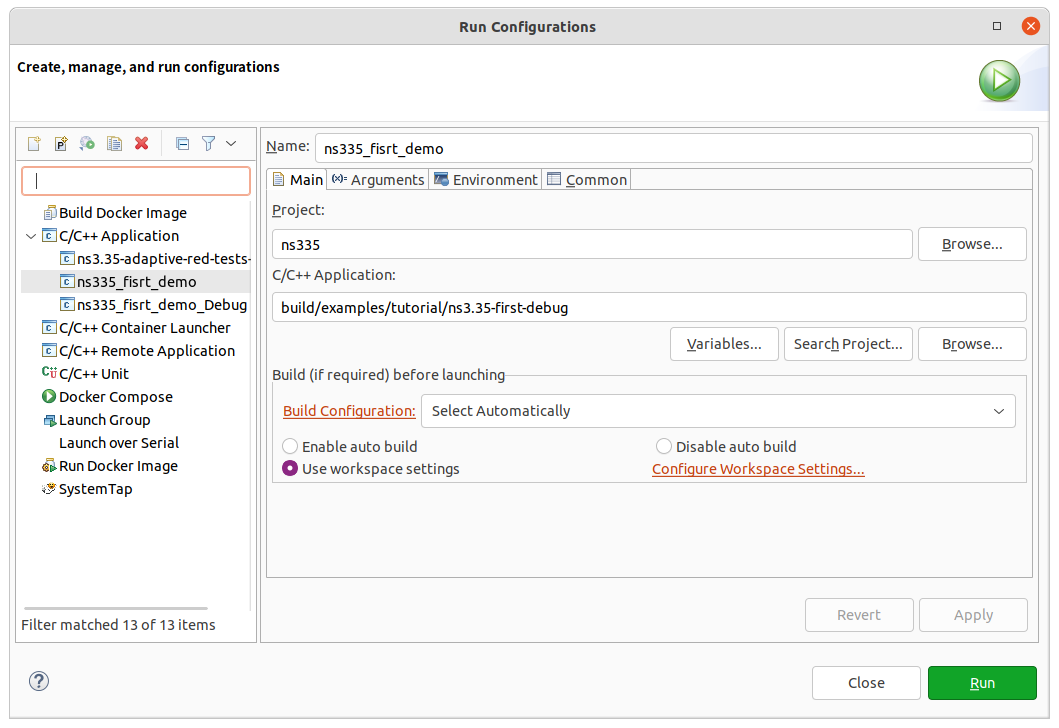Open the Build Configuration dropdown

(718, 411)
